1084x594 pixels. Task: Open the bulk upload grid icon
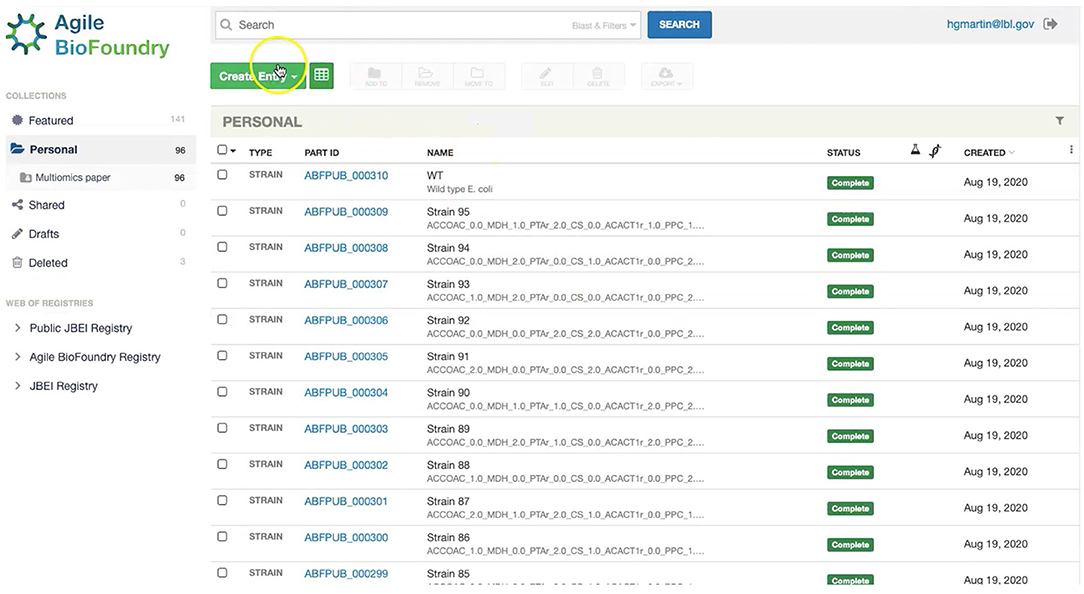pos(321,75)
